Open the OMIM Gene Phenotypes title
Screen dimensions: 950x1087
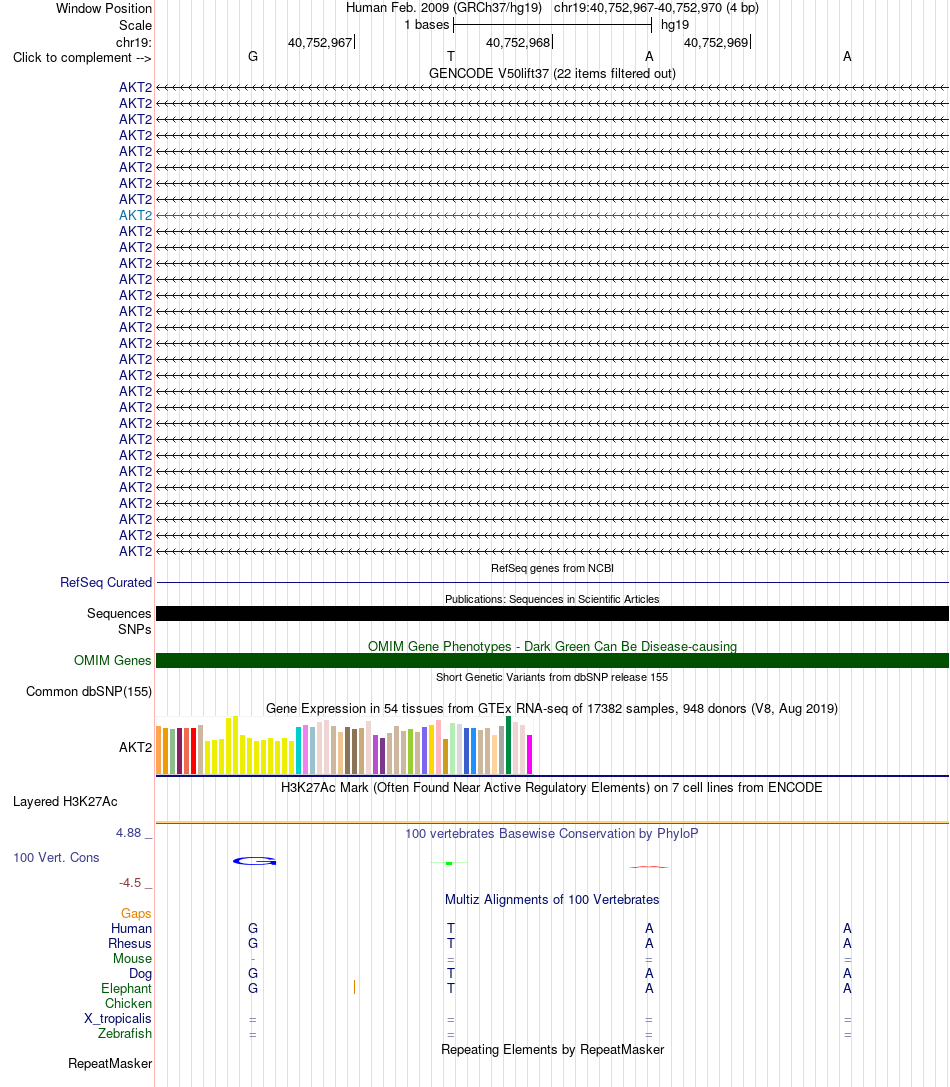point(552,646)
